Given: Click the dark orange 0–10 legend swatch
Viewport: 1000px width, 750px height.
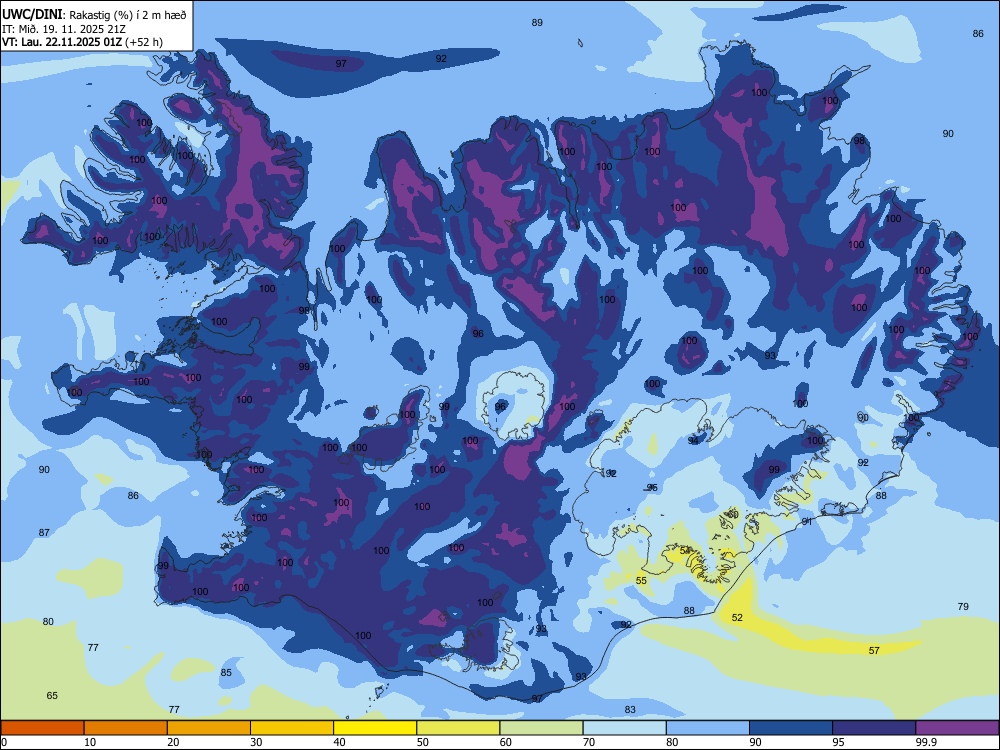Looking at the screenshot, I should 42,728.
